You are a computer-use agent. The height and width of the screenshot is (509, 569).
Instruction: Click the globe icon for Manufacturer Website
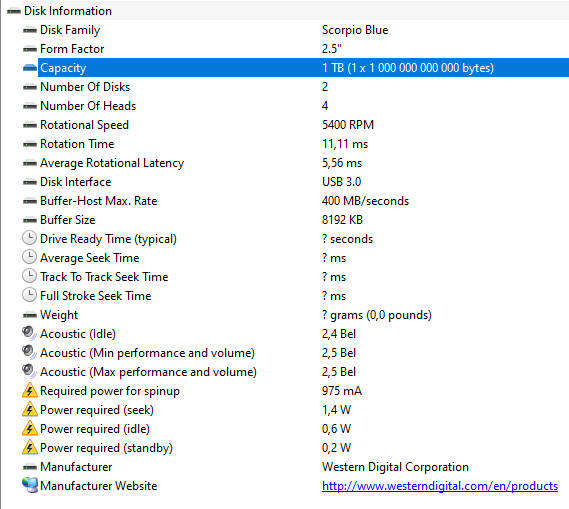coord(30,485)
